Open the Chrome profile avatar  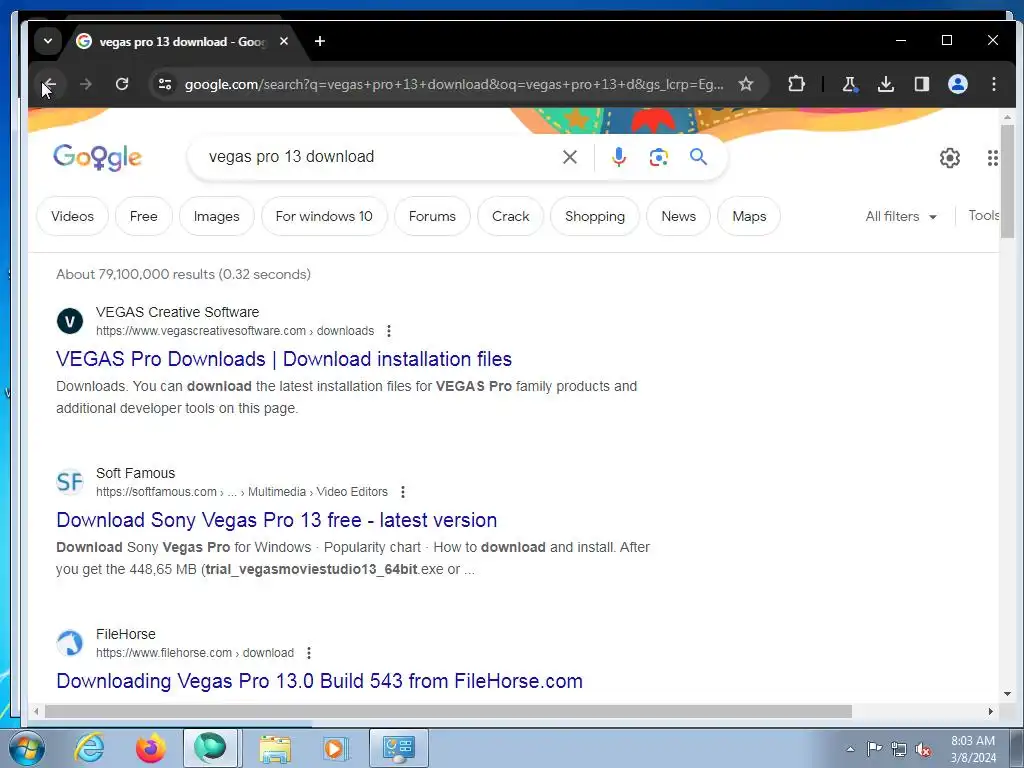point(957,84)
